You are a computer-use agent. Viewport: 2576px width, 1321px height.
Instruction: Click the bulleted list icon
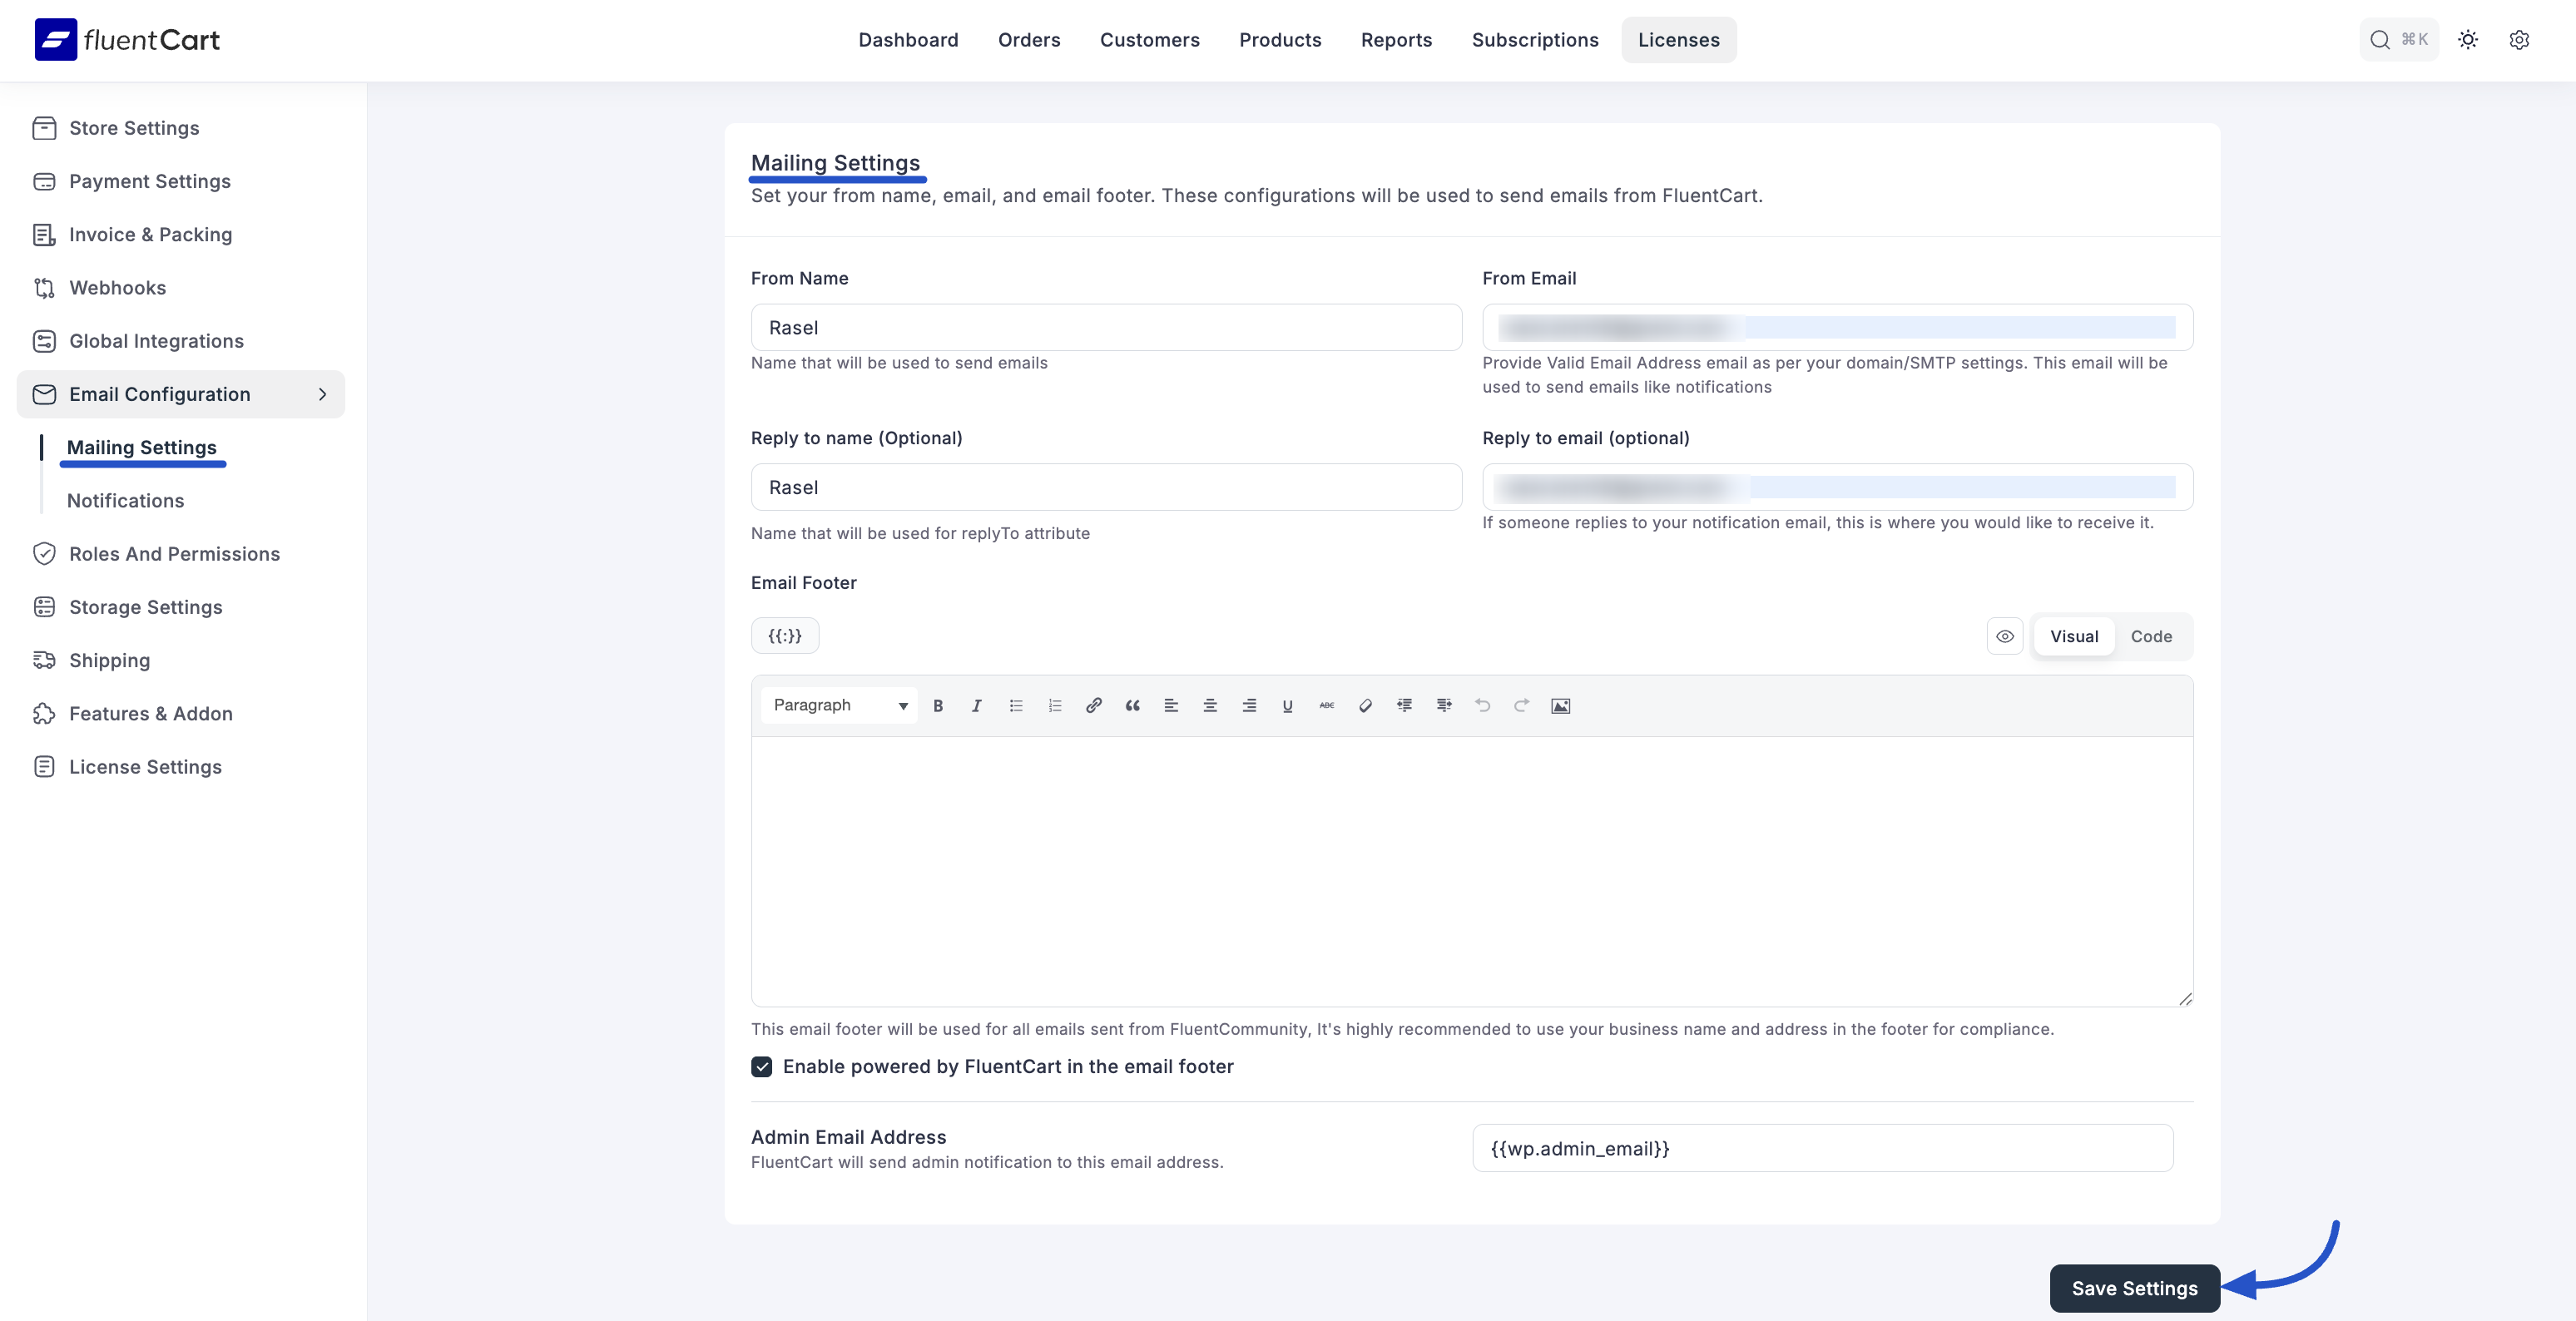point(1015,705)
